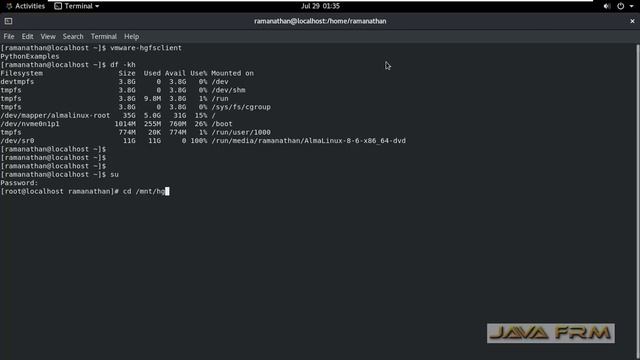The width and height of the screenshot is (640, 360).
Task: Click the 100% use value
Action: [198, 141]
